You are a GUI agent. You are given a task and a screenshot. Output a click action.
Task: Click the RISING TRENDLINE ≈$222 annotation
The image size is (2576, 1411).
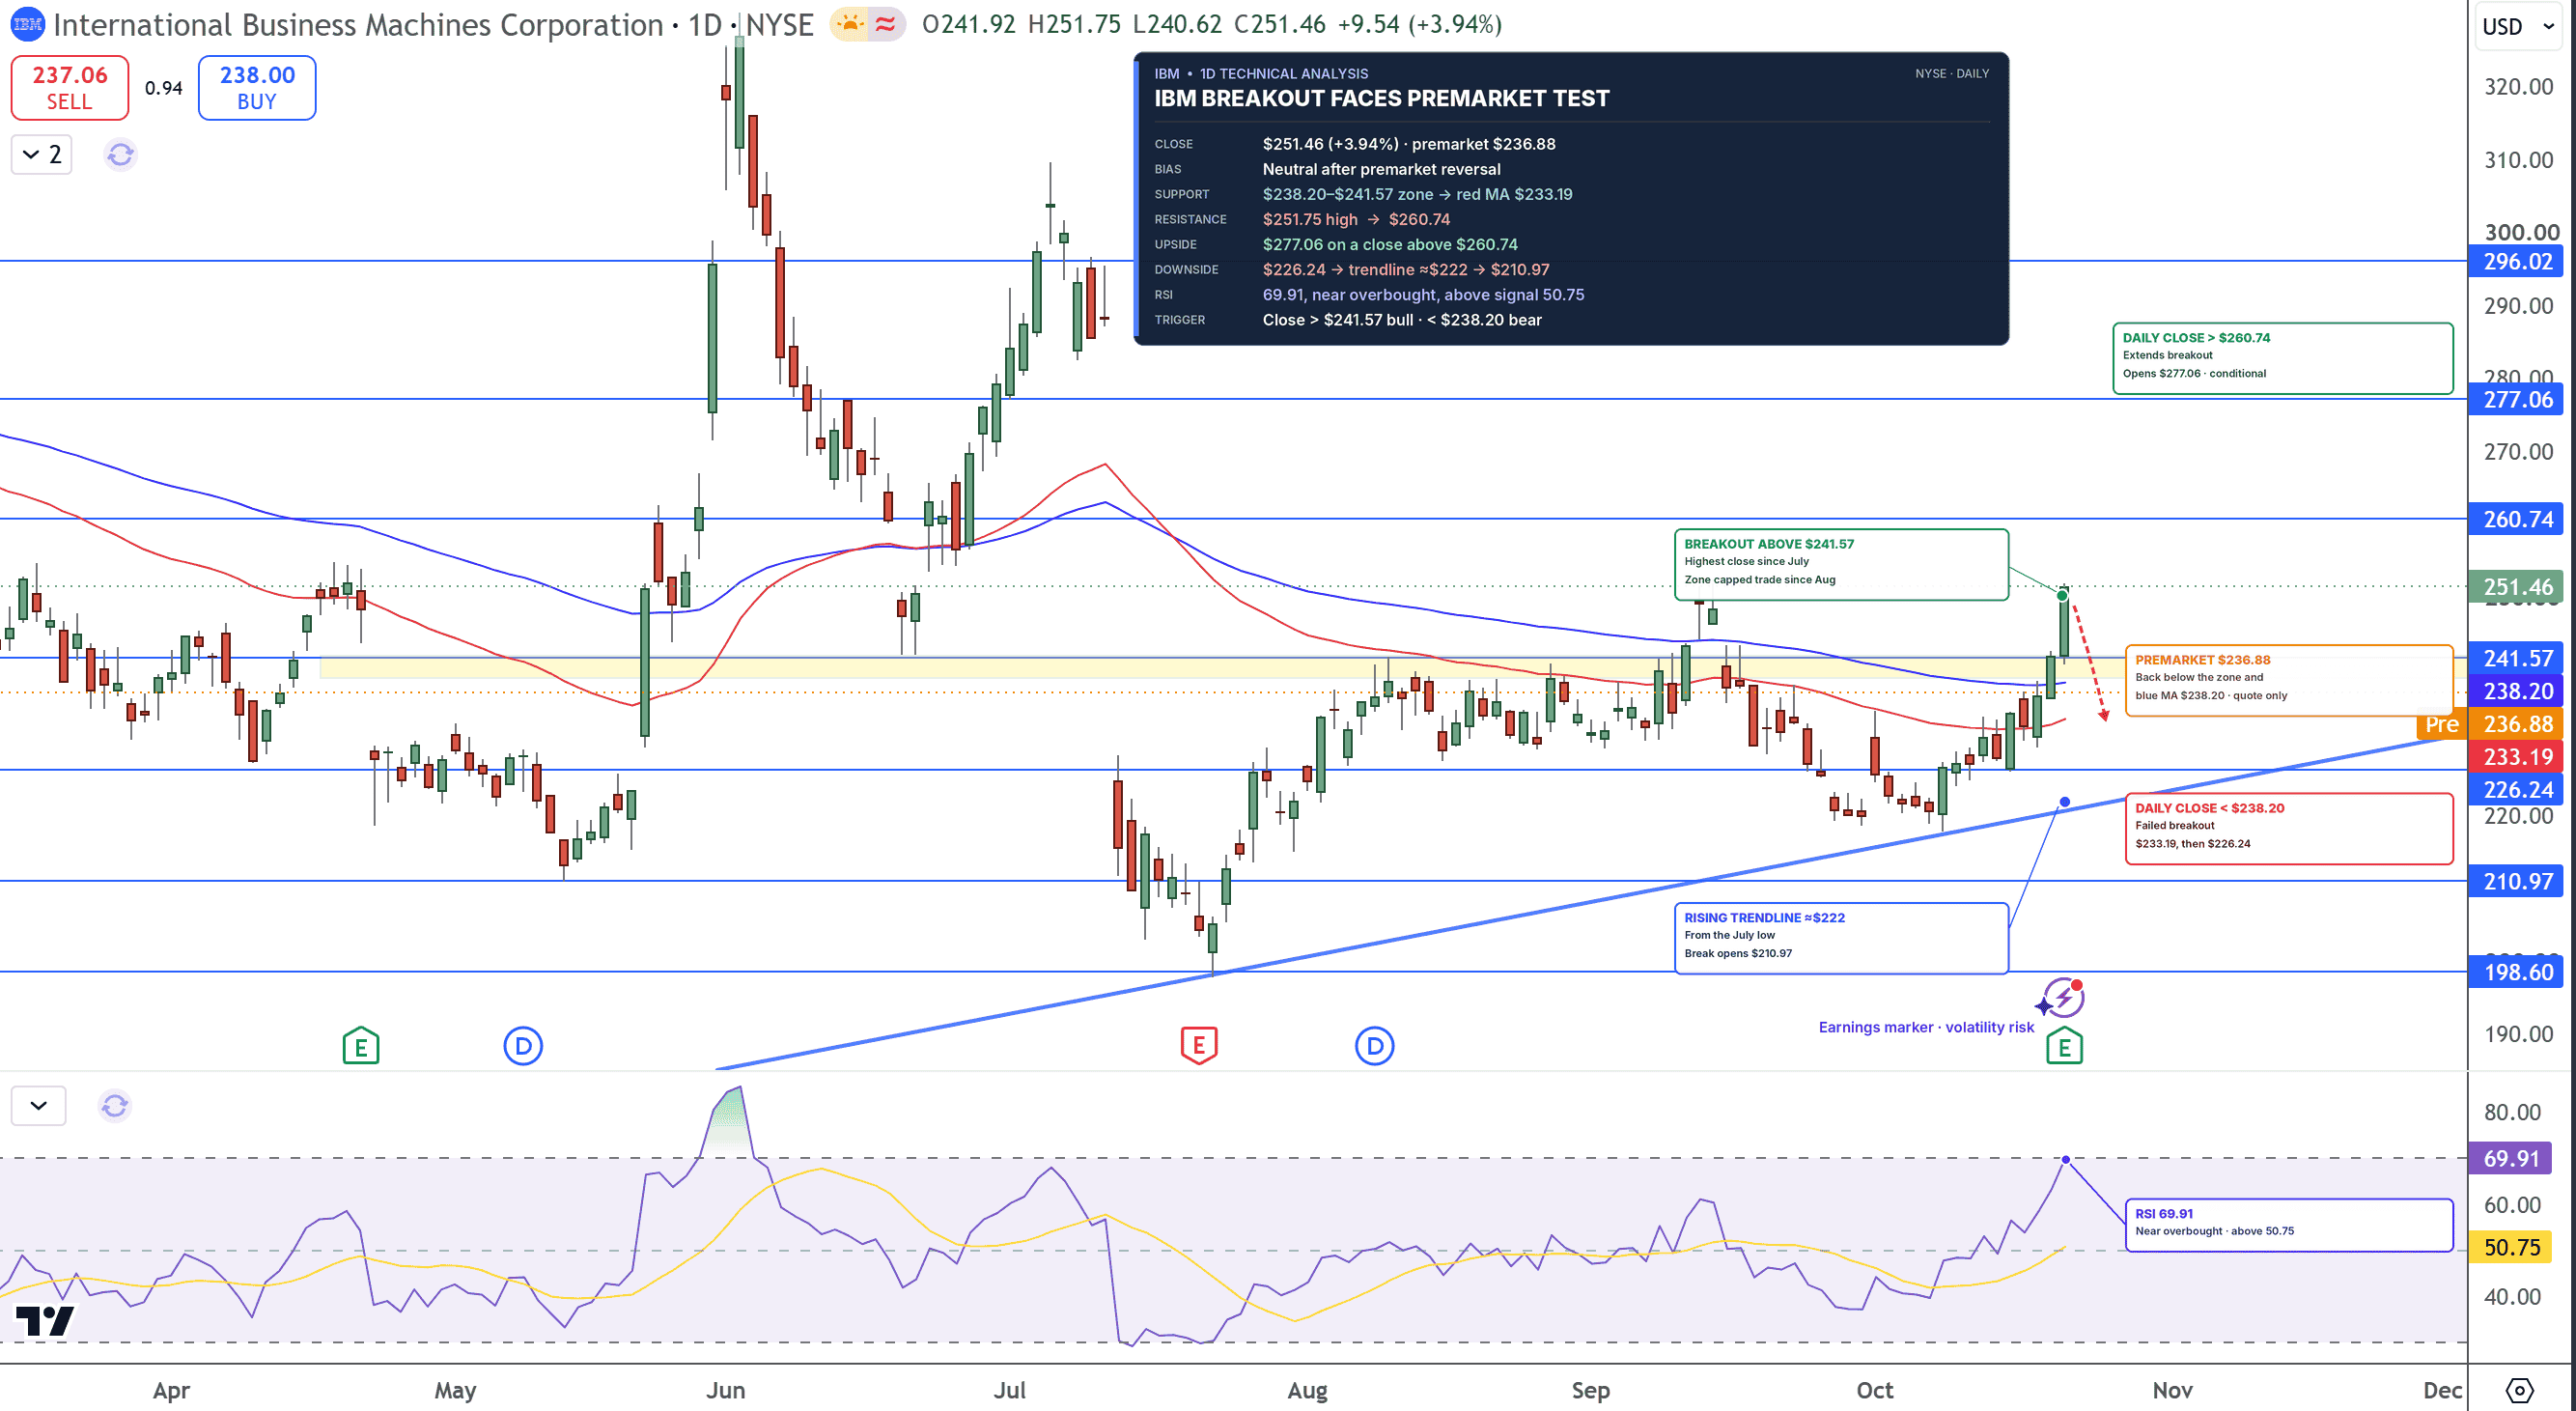pyautogui.click(x=1841, y=938)
